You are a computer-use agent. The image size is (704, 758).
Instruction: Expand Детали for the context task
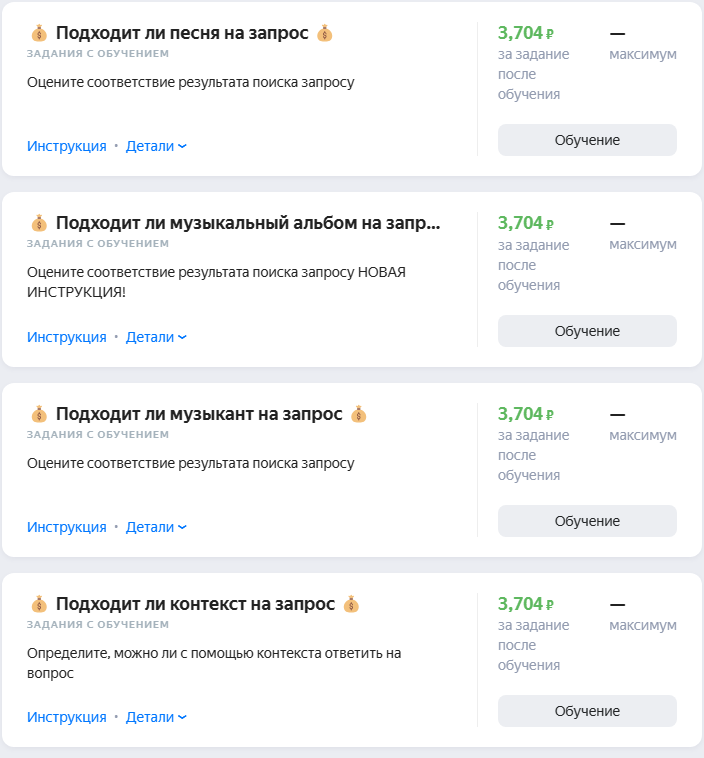(156, 717)
